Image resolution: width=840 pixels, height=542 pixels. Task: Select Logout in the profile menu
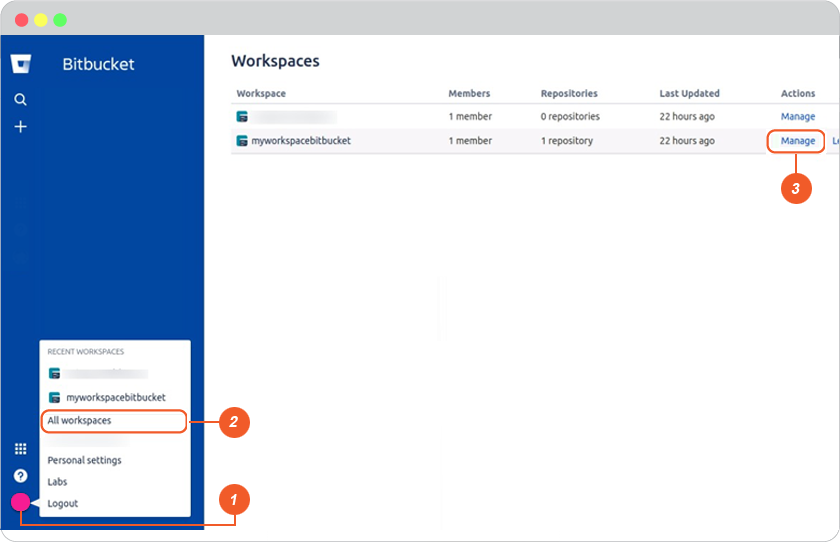click(x=62, y=503)
